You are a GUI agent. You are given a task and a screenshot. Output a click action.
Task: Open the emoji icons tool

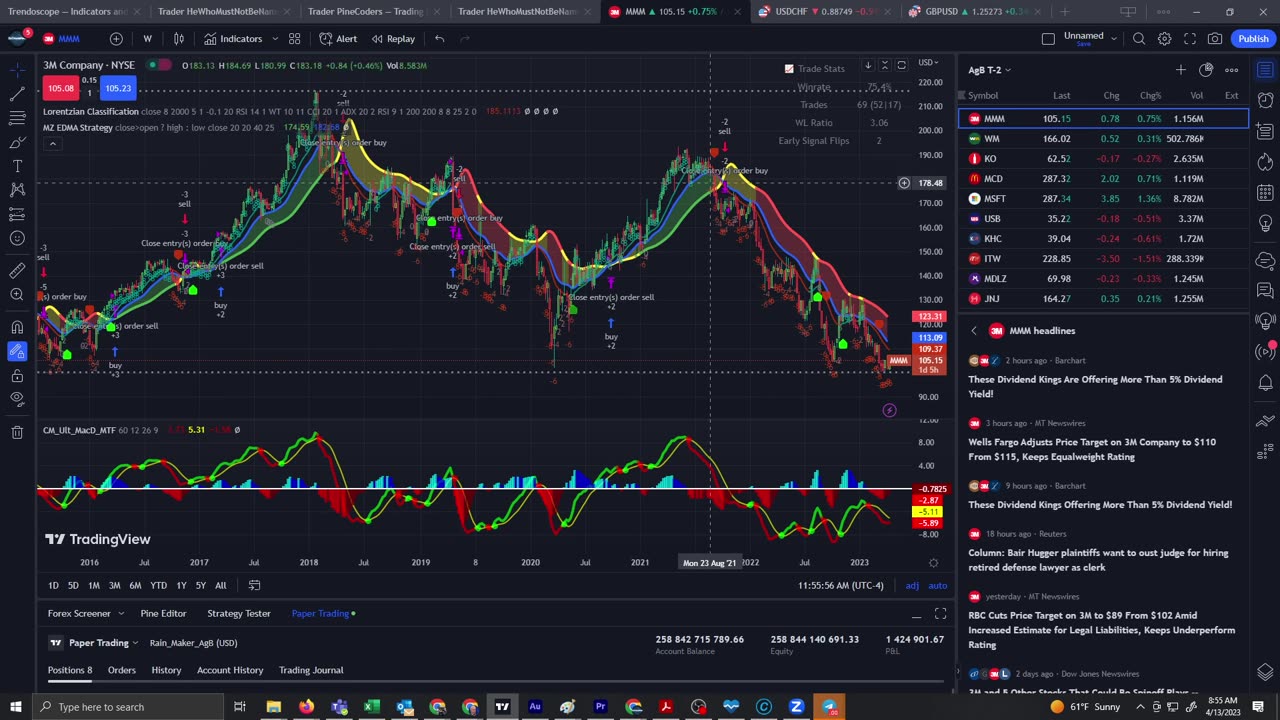(17, 238)
